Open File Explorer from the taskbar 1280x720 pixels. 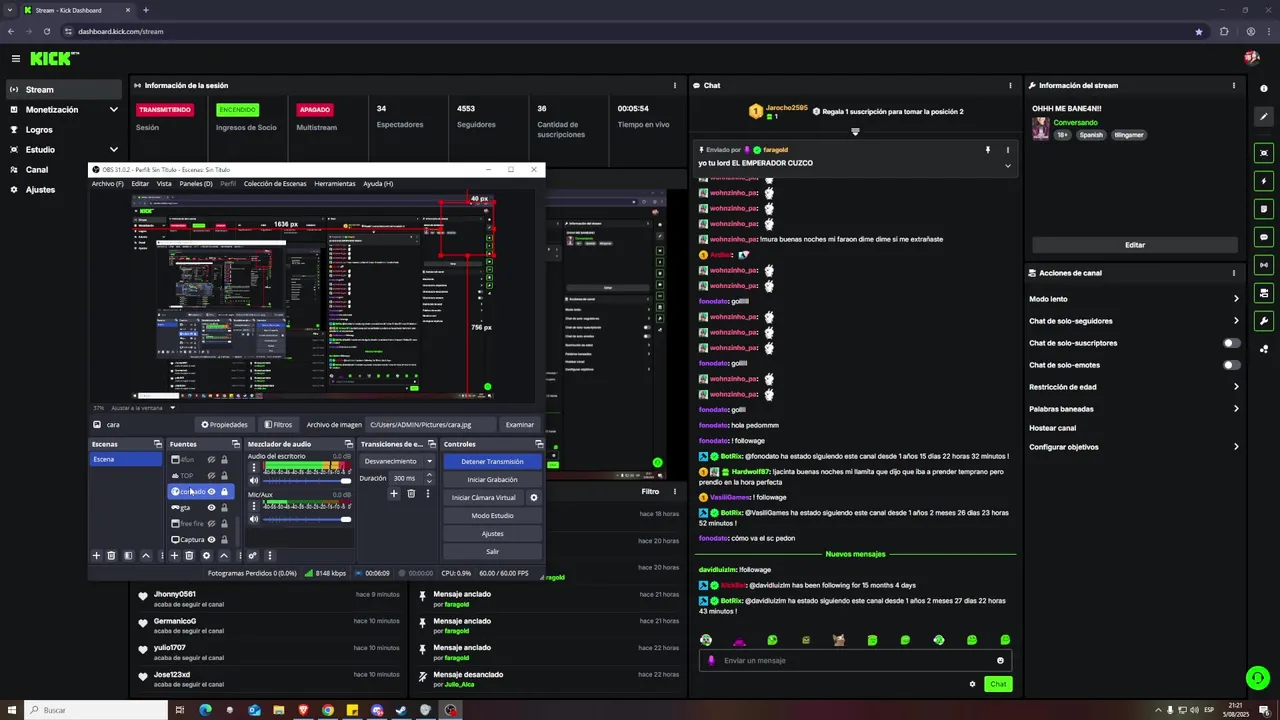[279, 710]
